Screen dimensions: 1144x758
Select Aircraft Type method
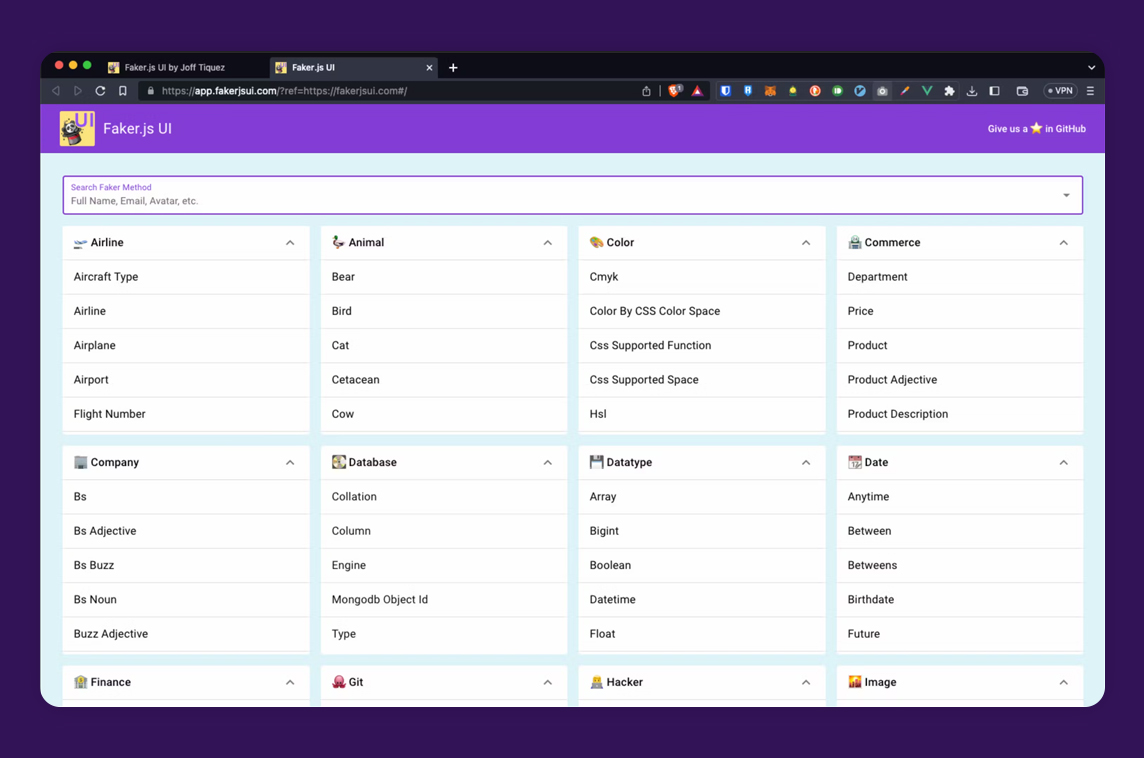[x=186, y=276]
